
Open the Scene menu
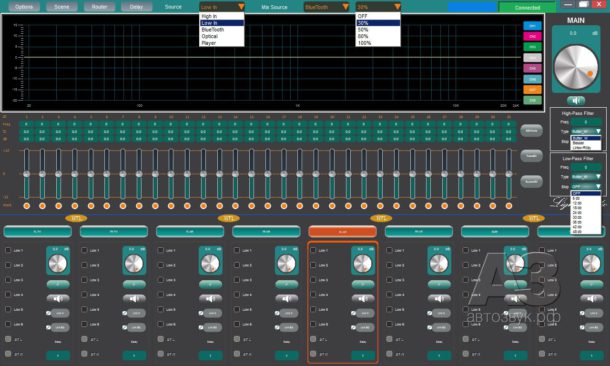click(x=61, y=7)
